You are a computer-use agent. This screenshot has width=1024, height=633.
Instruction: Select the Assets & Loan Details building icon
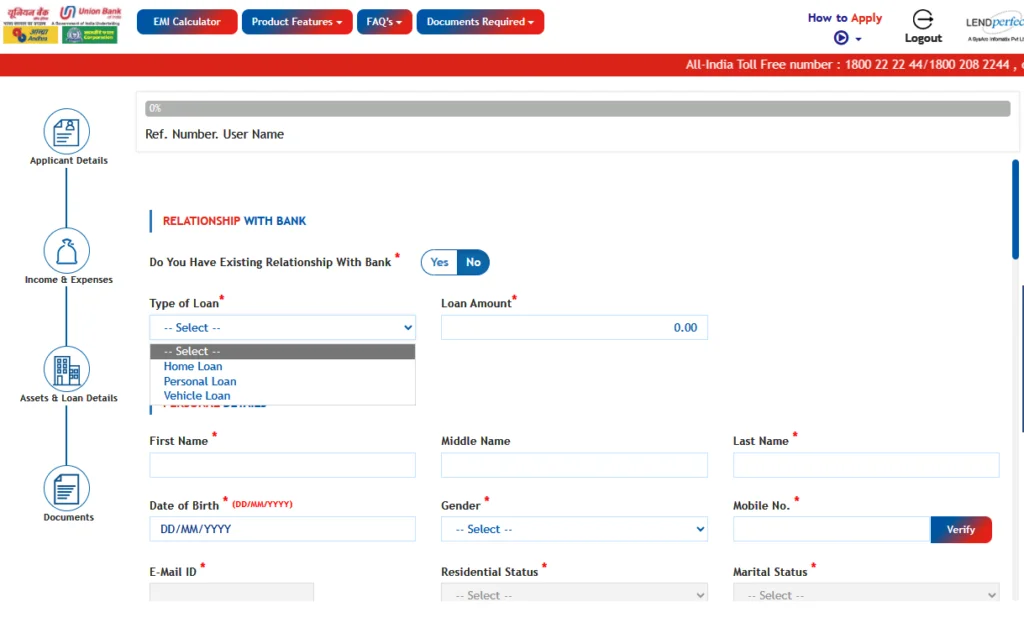pos(67,369)
